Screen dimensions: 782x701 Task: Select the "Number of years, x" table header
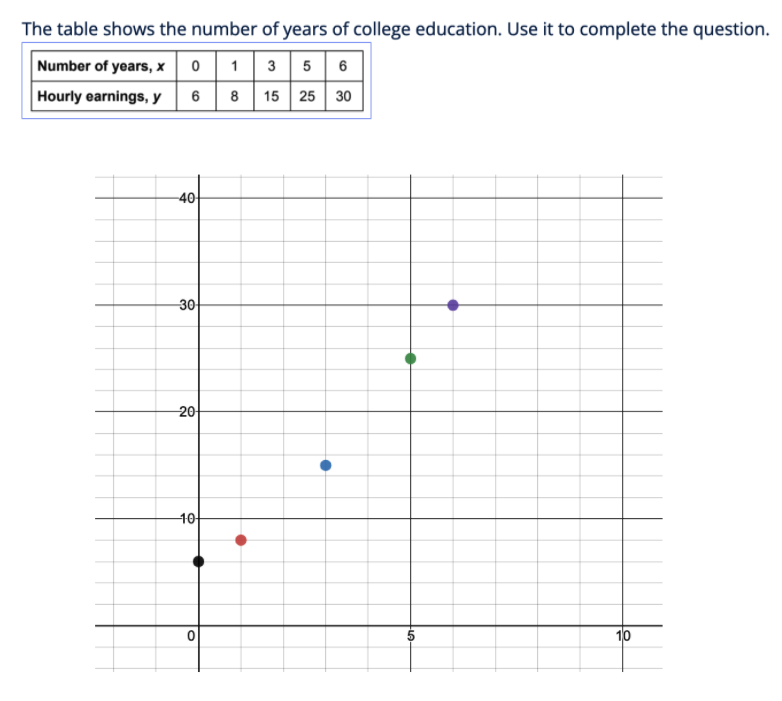coord(100,67)
